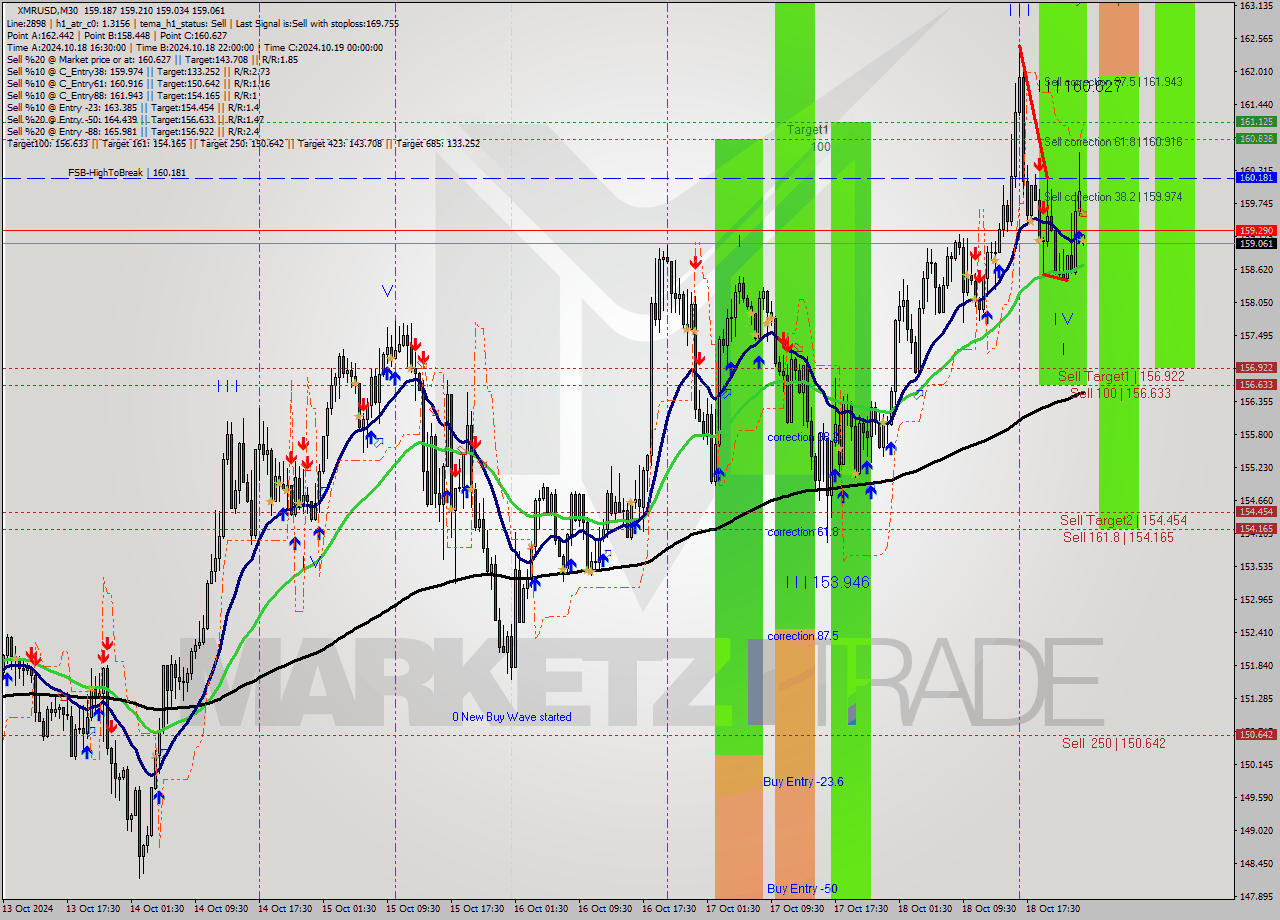1280x920 pixels.
Task: Select the 17 Oct 01:30 time label
Action: click(734, 909)
